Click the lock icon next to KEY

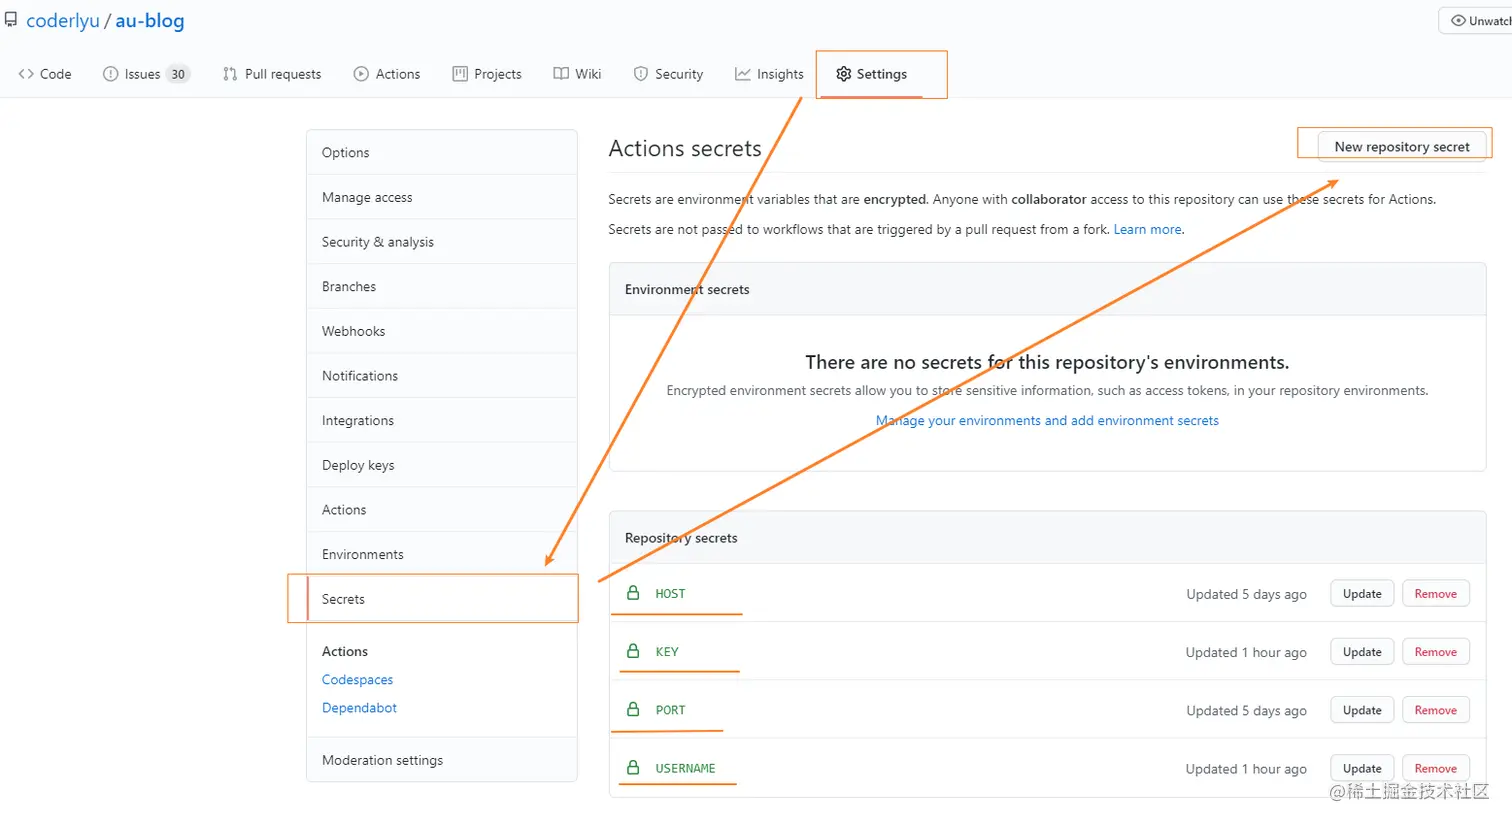pyautogui.click(x=633, y=651)
